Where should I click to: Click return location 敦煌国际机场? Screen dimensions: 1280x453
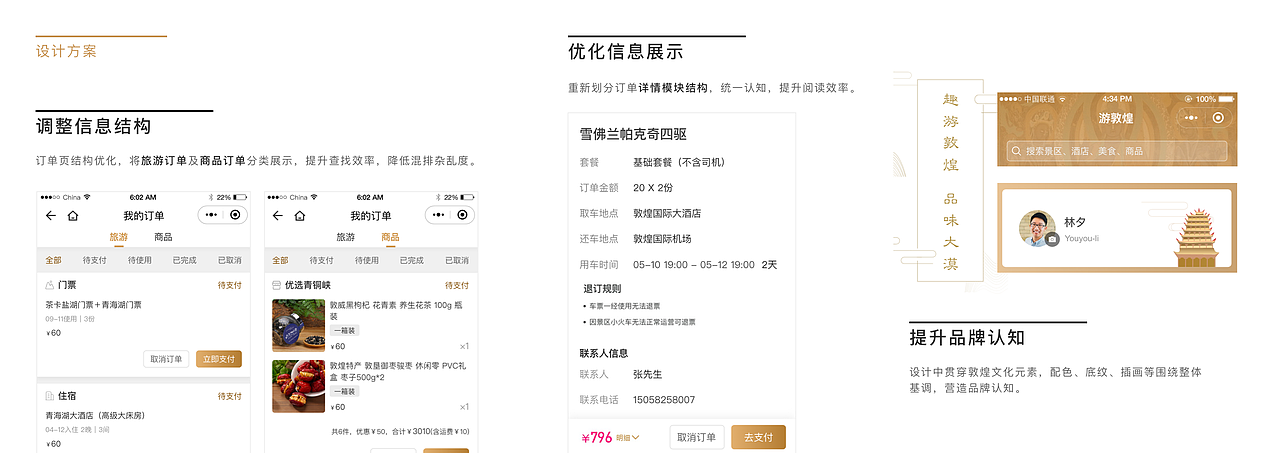tap(662, 239)
